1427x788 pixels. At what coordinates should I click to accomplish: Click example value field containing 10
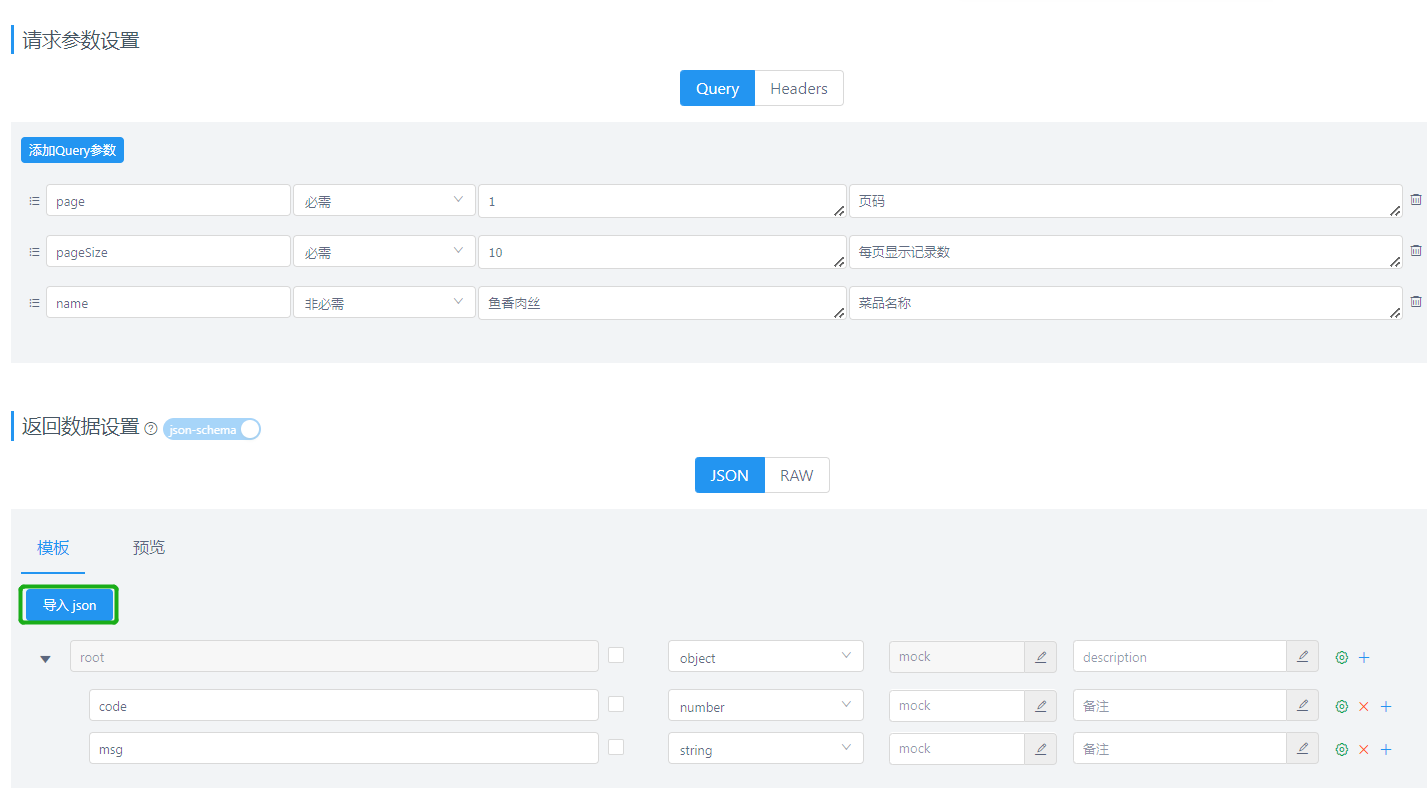click(662, 251)
